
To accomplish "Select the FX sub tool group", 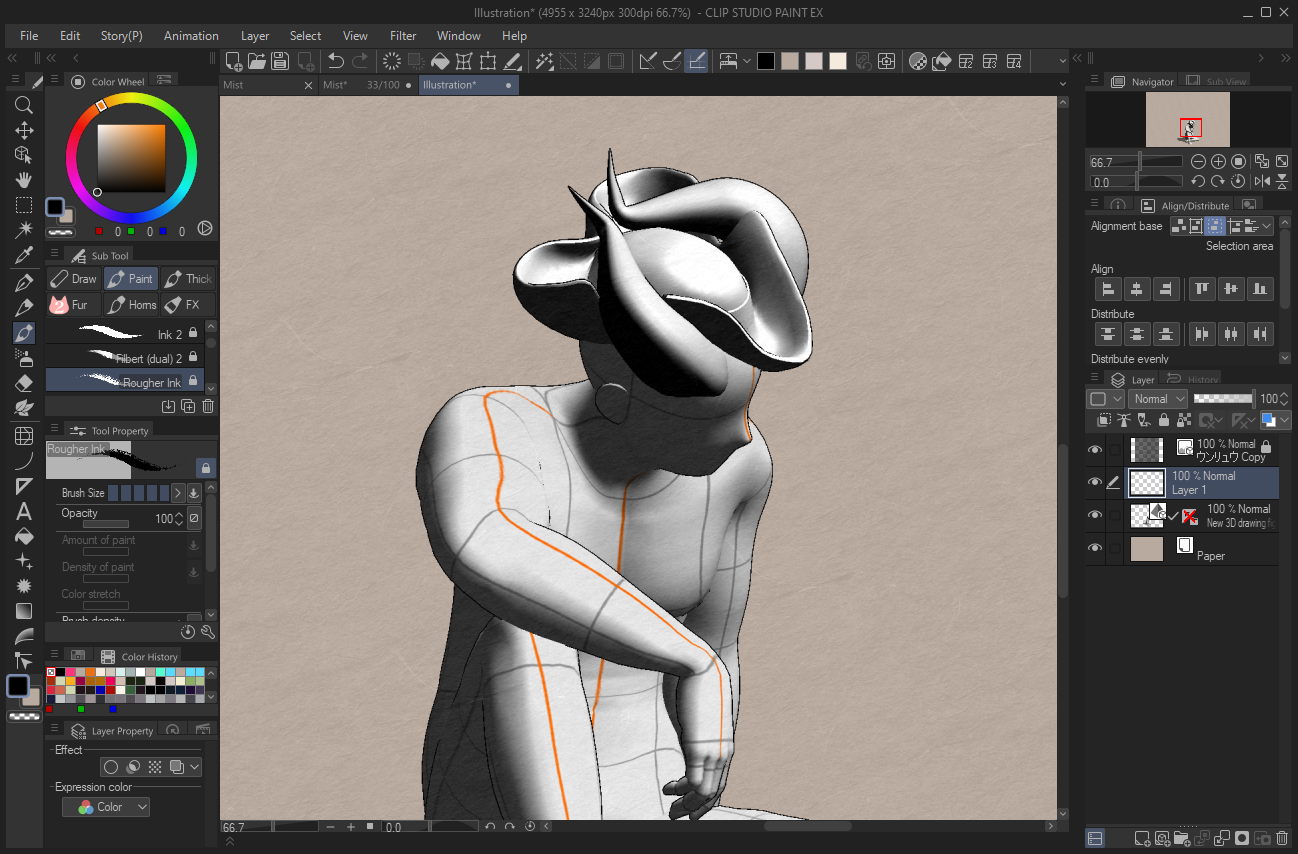I will tap(188, 304).
